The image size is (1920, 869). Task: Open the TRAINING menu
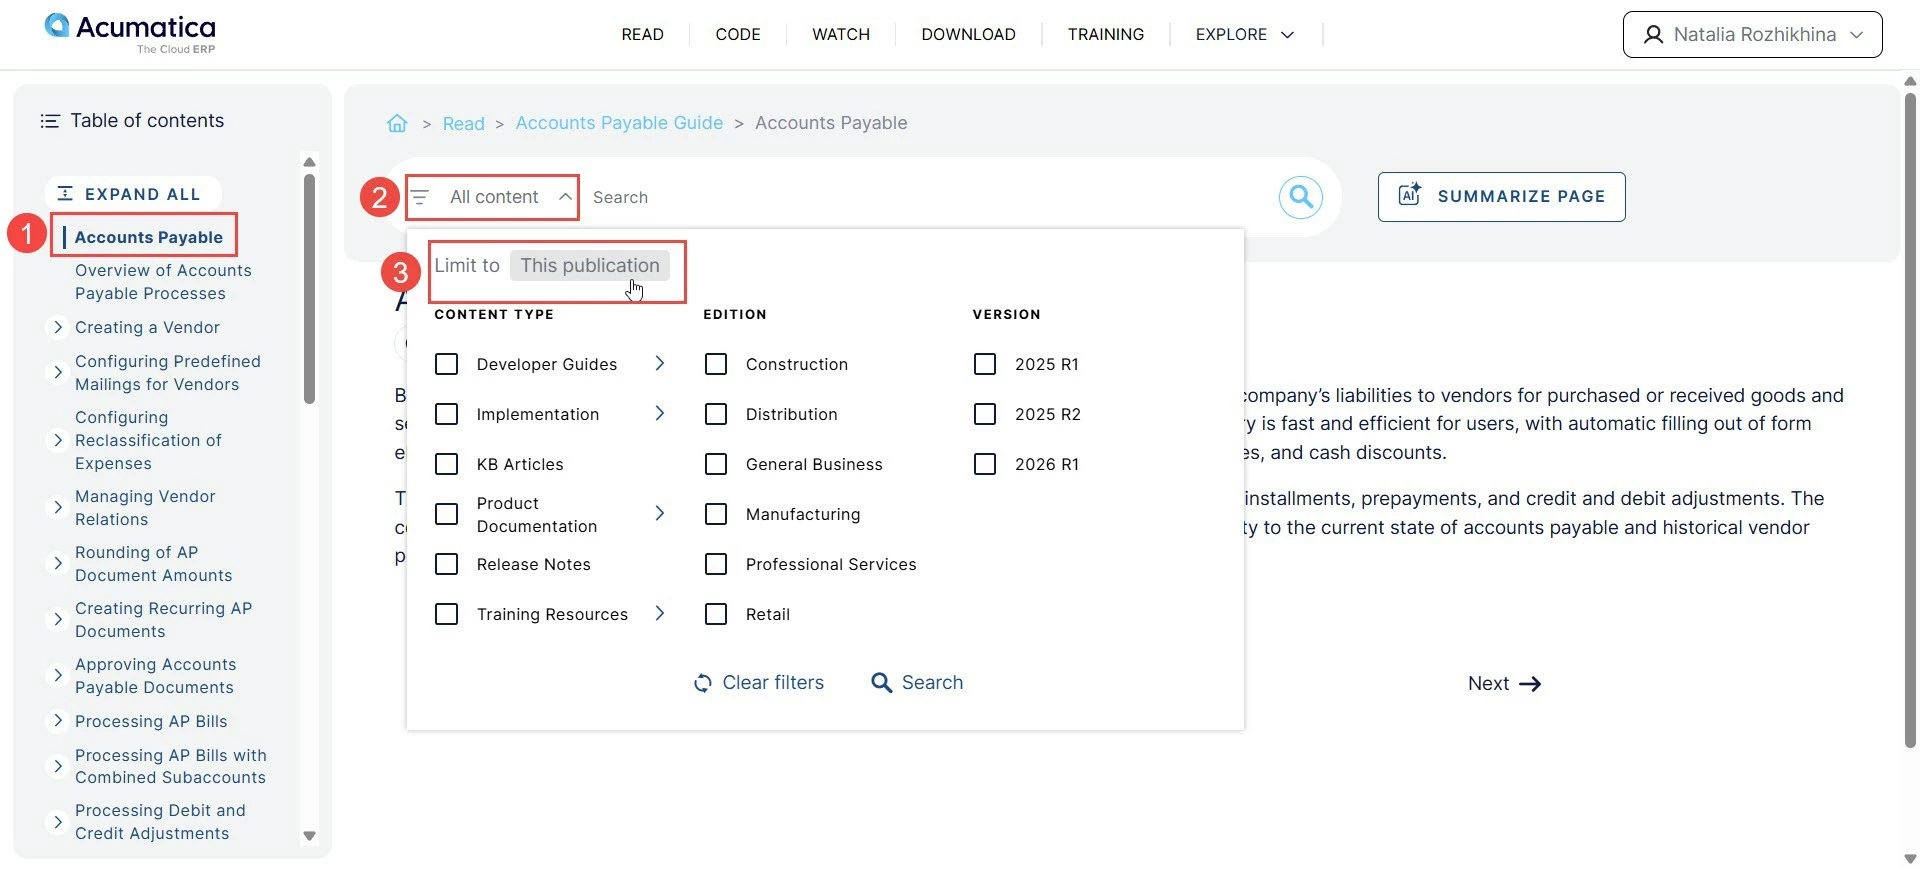(1106, 34)
